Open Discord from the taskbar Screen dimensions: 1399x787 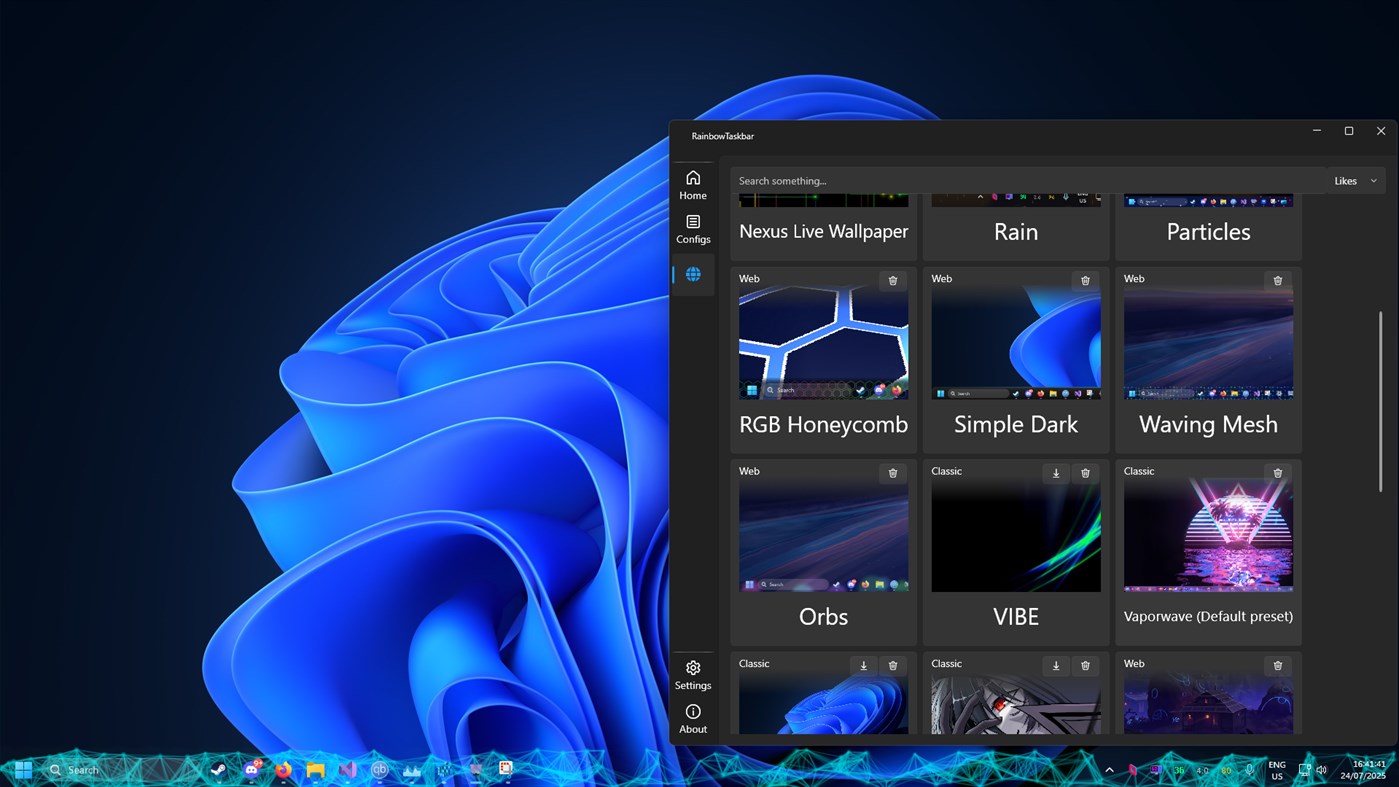coord(251,770)
